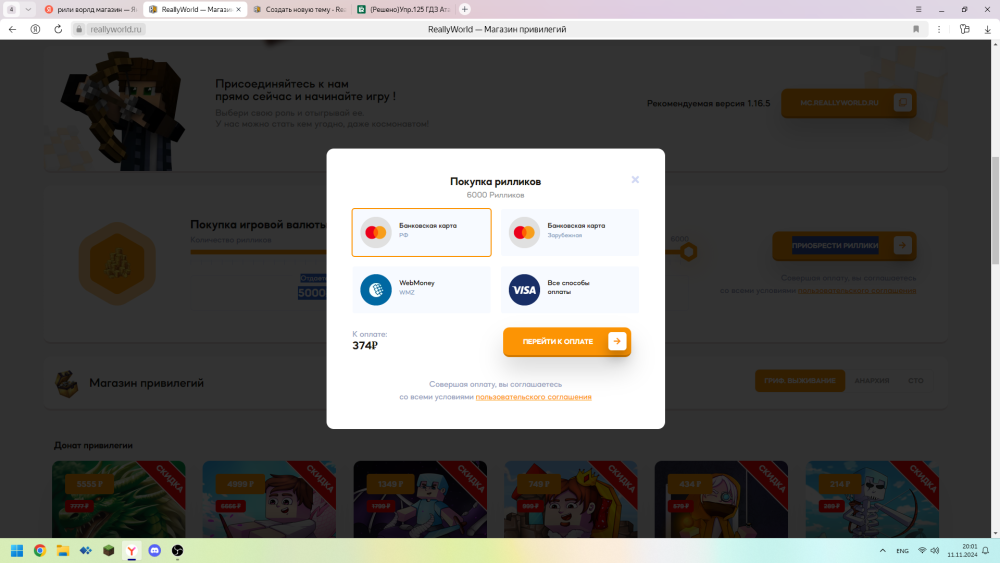The width and height of the screenshot is (1000, 563).
Task: Click the site lock icon in address bar
Action: pos(79,29)
